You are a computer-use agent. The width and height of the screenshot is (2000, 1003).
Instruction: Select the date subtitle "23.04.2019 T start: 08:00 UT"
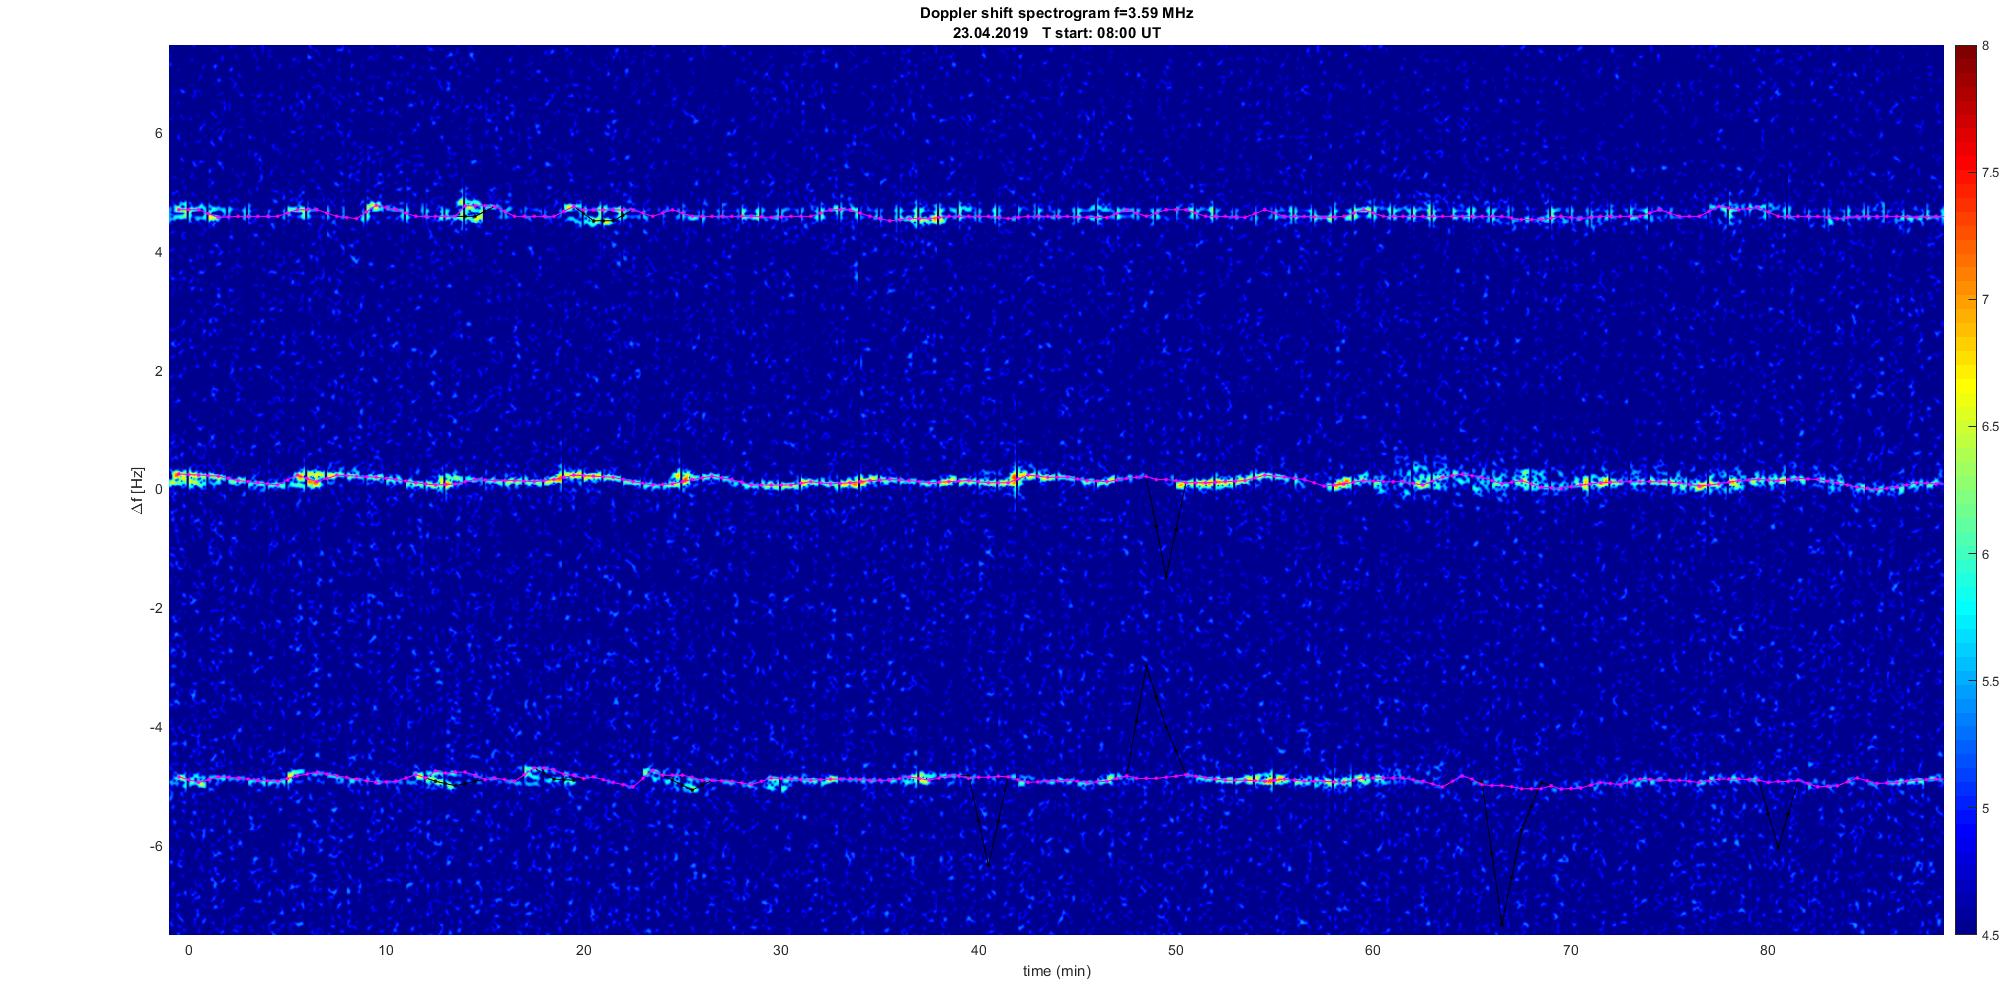(1056, 33)
